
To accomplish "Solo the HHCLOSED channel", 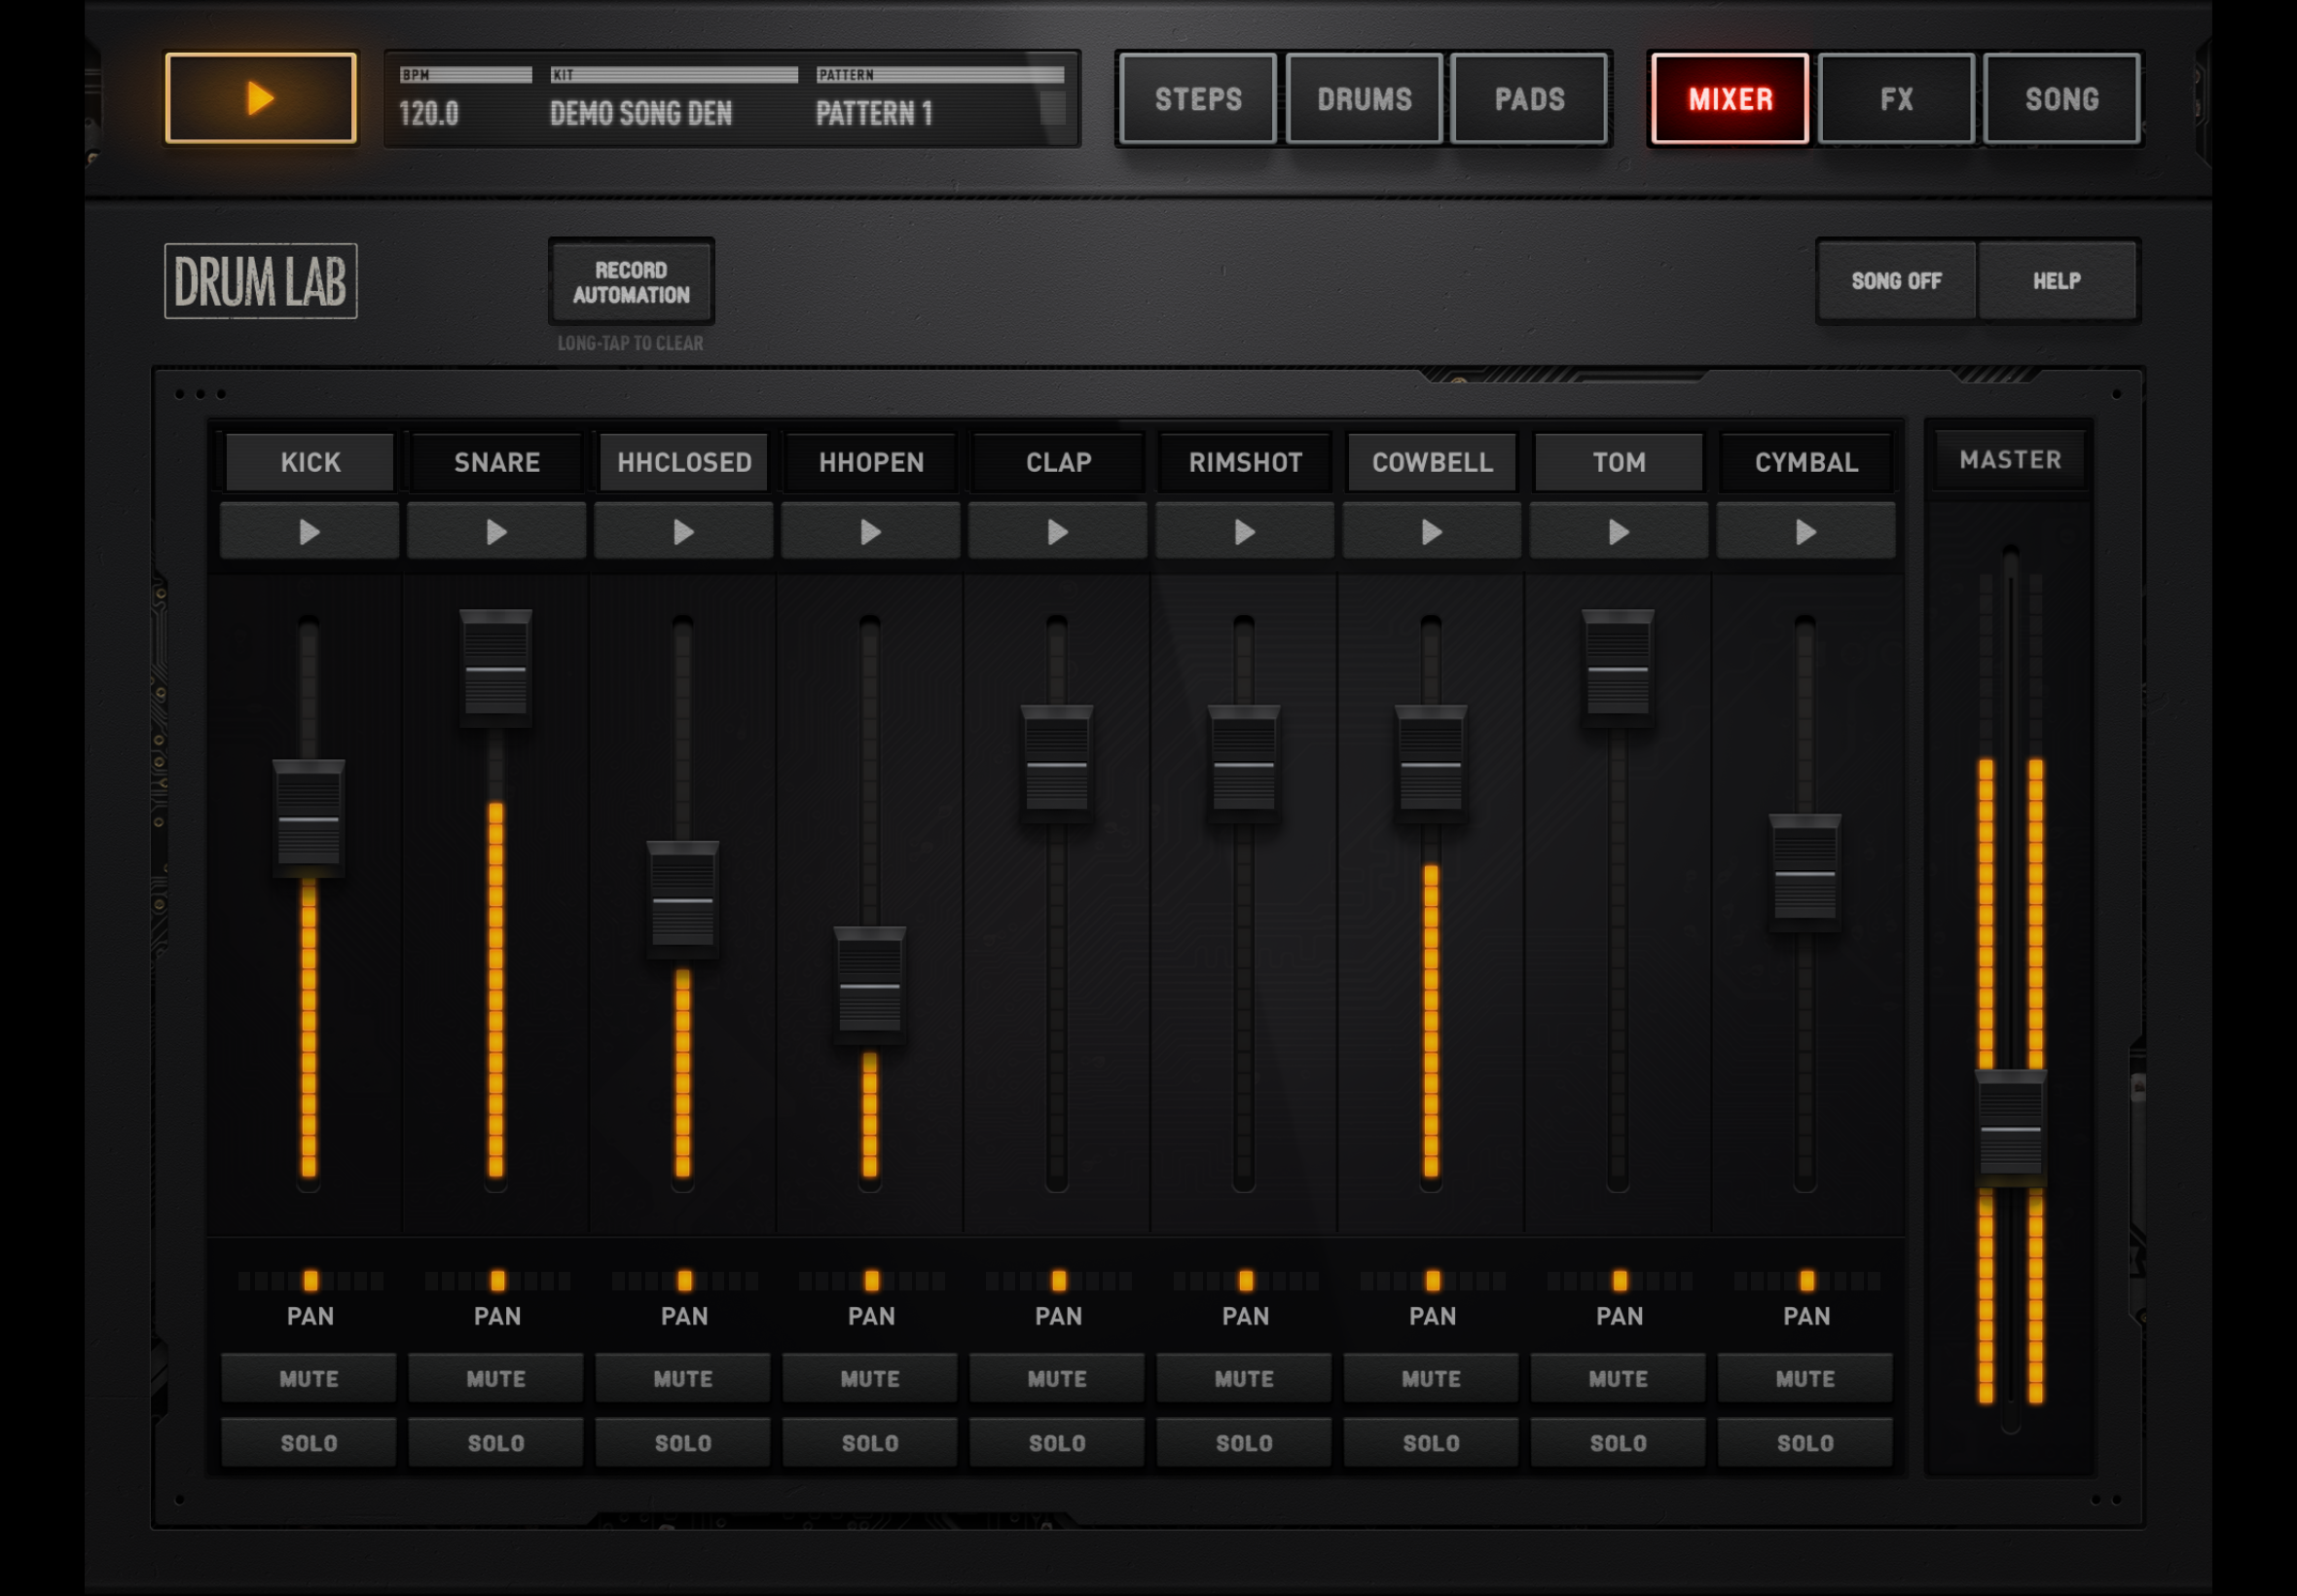I will (x=683, y=1442).
